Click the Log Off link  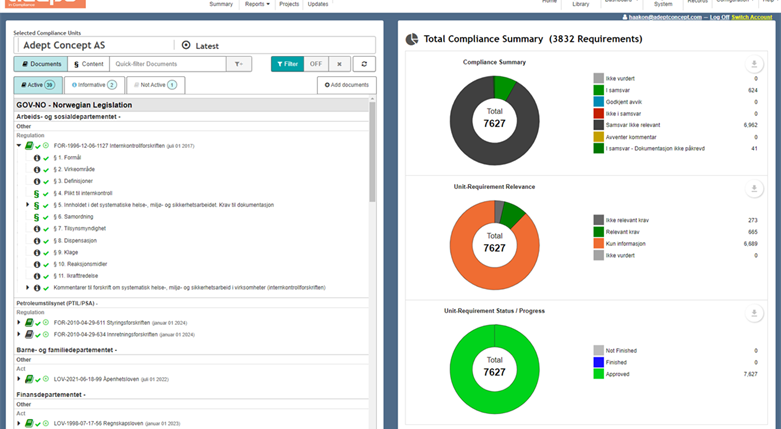click(x=719, y=17)
